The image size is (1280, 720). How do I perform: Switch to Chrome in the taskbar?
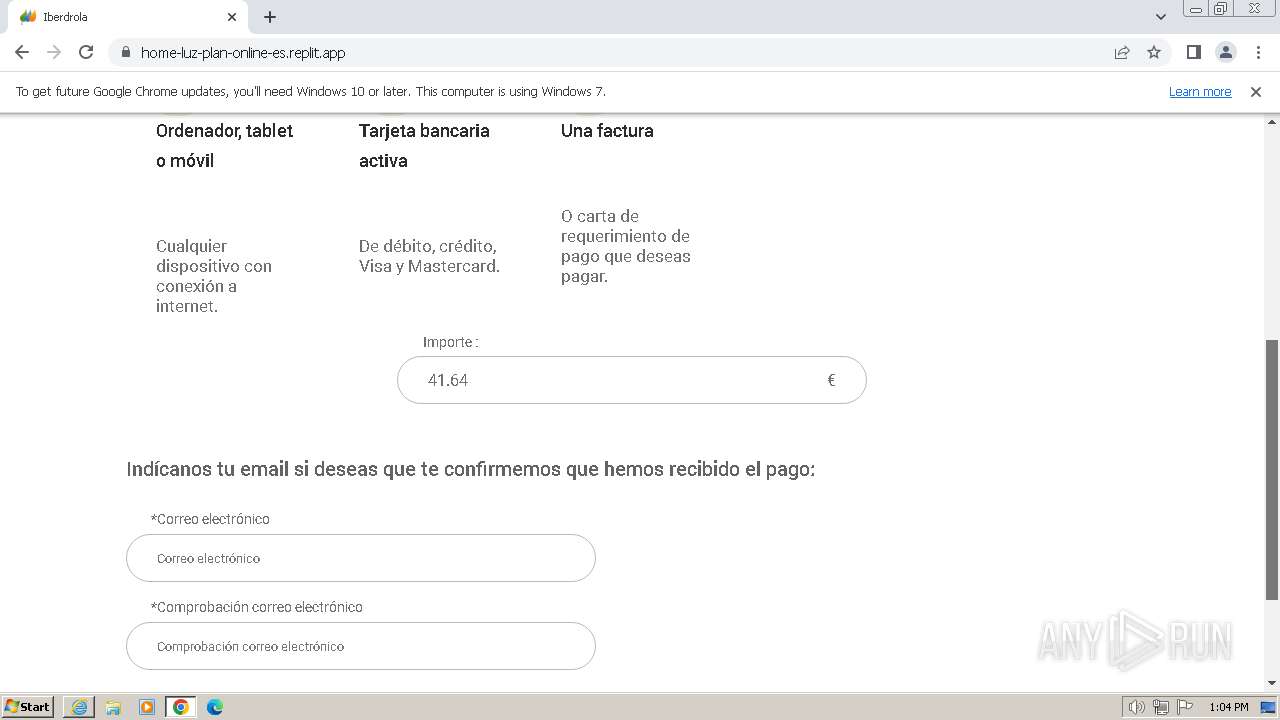(181, 707)
